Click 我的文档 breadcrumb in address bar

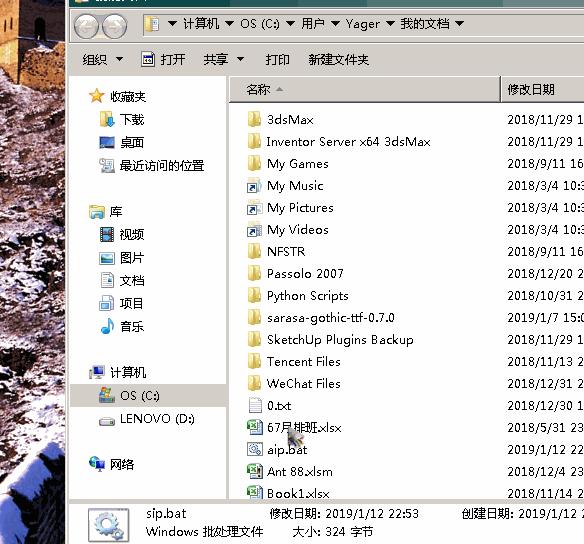point(425,24)
